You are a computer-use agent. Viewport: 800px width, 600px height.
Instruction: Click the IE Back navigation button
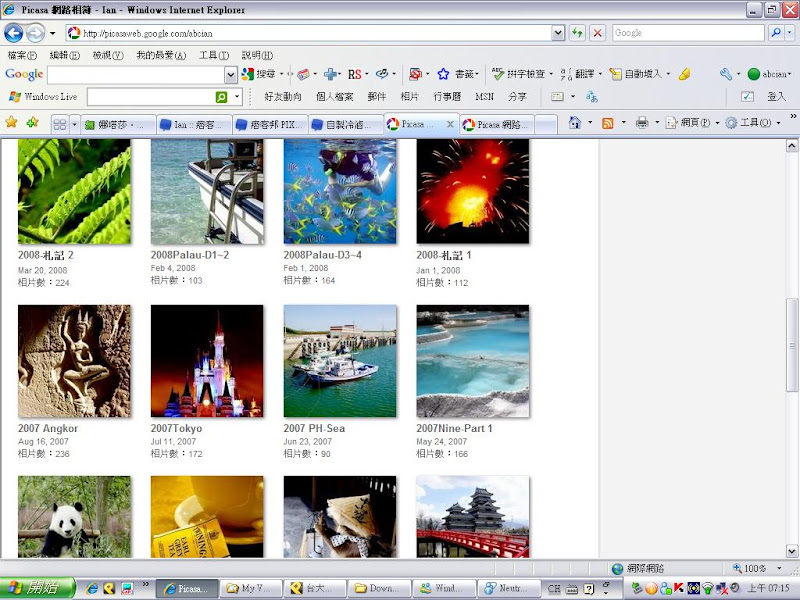pyautogui.click(x=14, y=33)
